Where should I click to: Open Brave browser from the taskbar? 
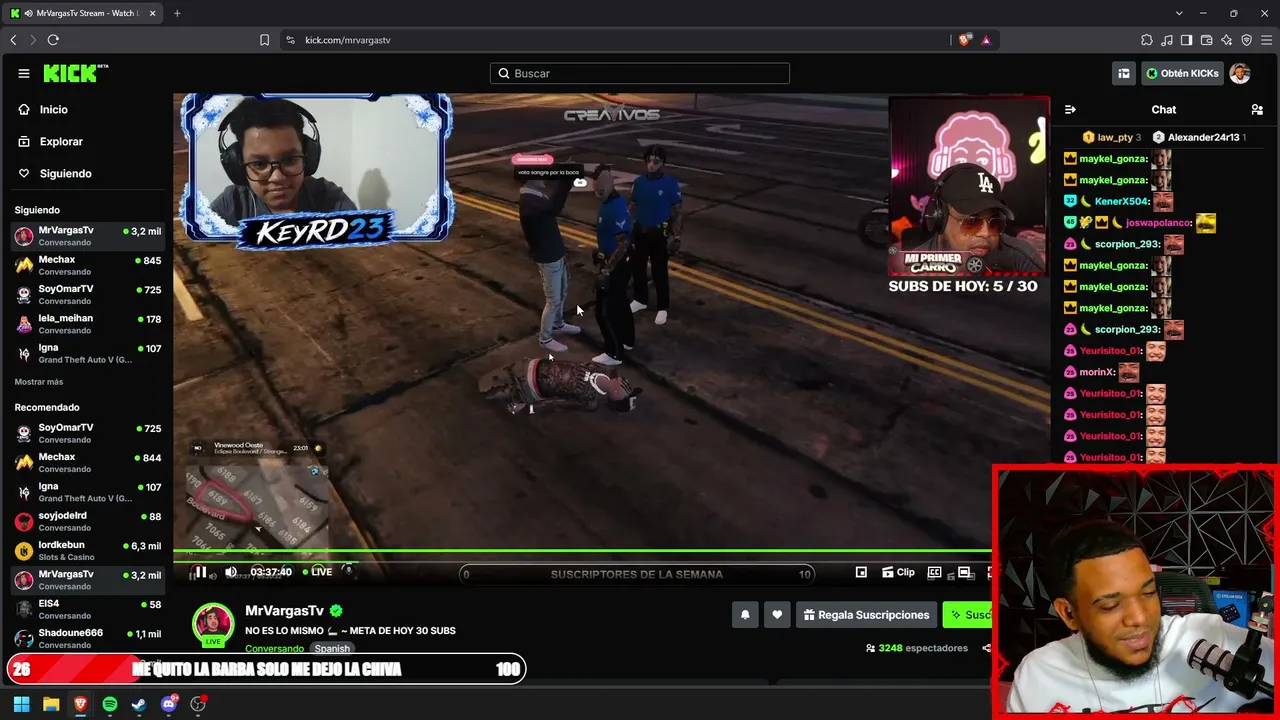(80, 704)
